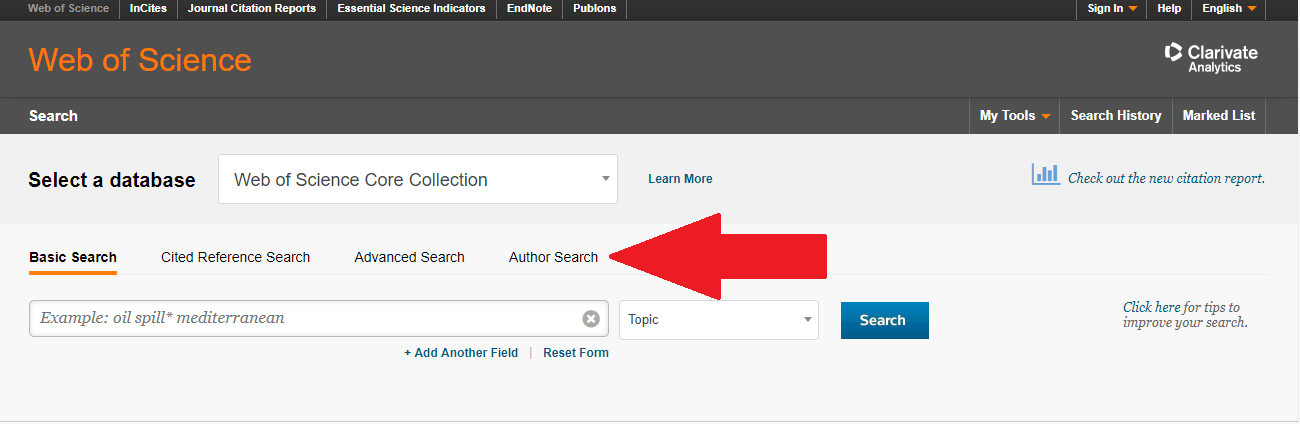This screenshot has width=1300, height=424.
Task: Click the Reset Form link
Action: (575, 353)
